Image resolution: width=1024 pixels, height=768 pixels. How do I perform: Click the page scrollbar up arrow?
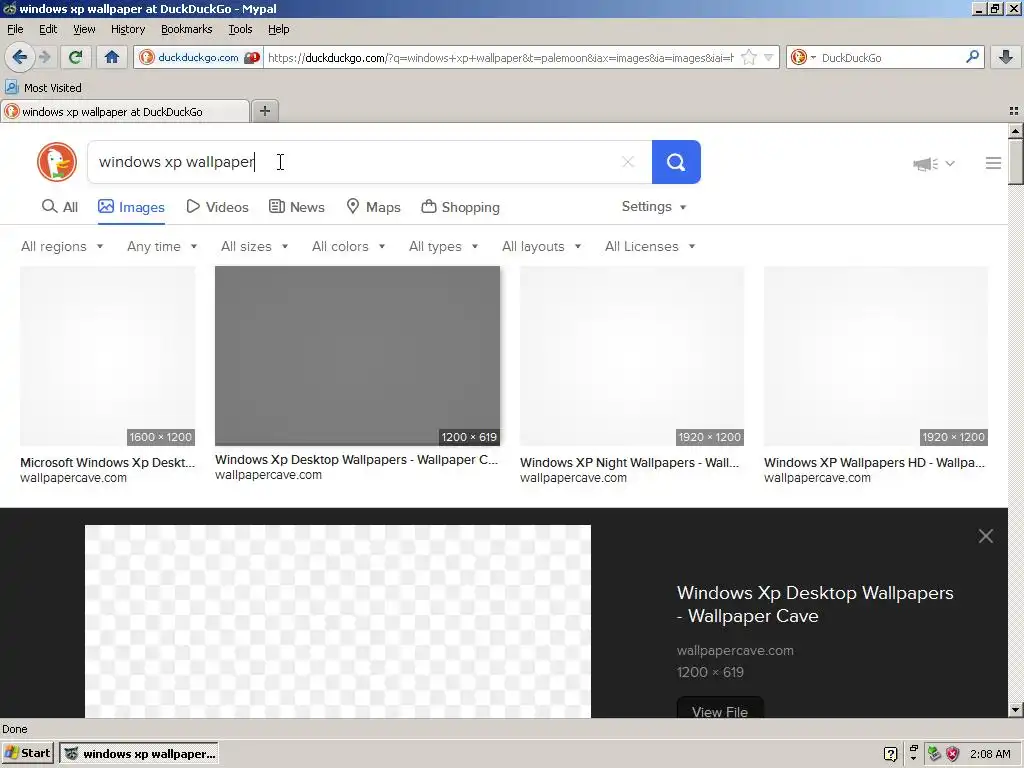[1016, 131]
